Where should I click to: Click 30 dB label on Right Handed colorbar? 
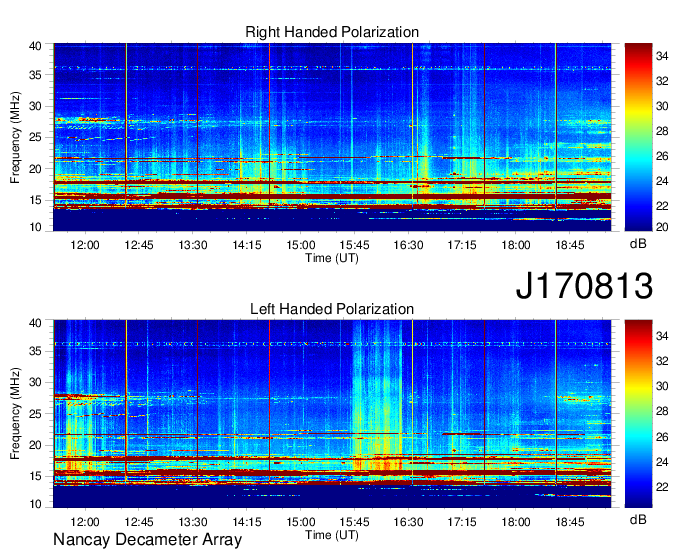(662, 106)
